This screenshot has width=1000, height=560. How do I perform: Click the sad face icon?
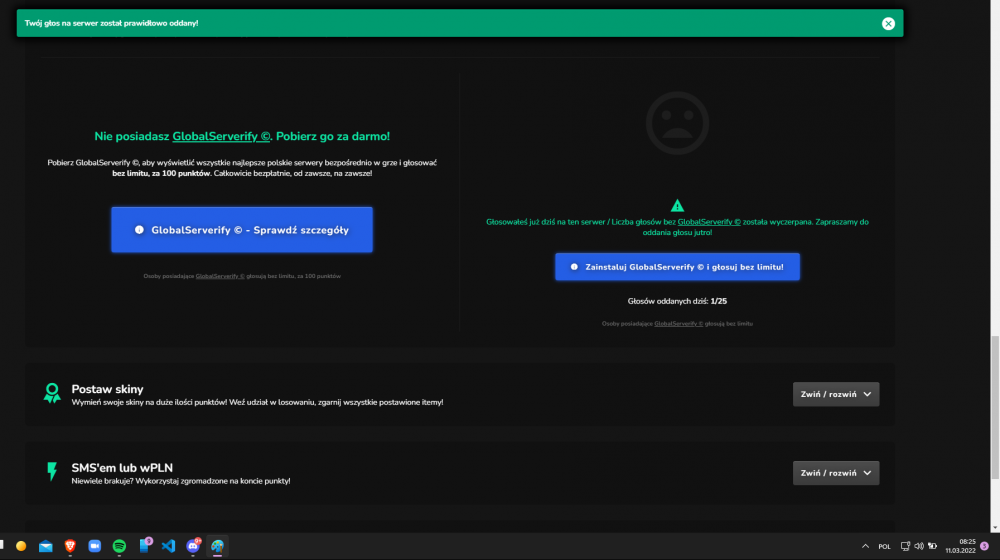[677, 123]
